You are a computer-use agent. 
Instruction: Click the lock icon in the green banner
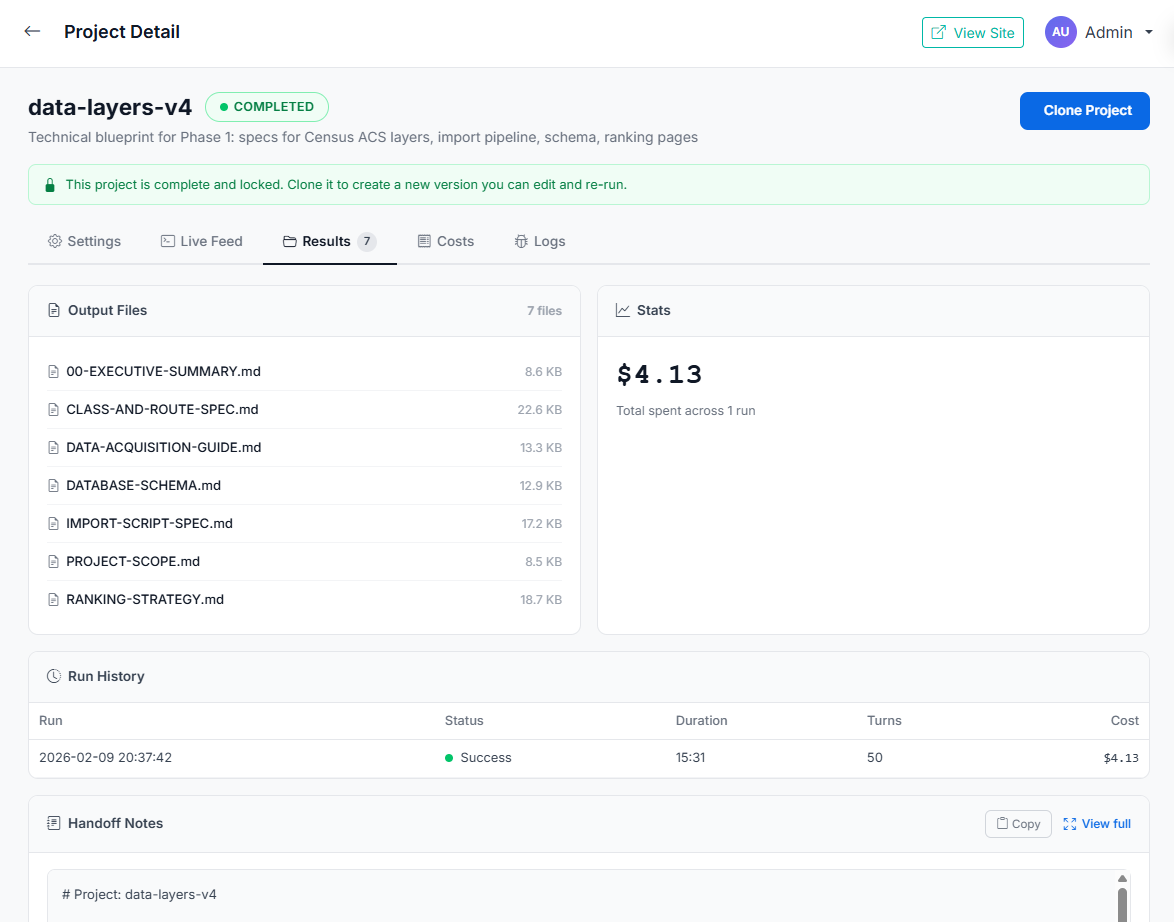coord(49,185)
